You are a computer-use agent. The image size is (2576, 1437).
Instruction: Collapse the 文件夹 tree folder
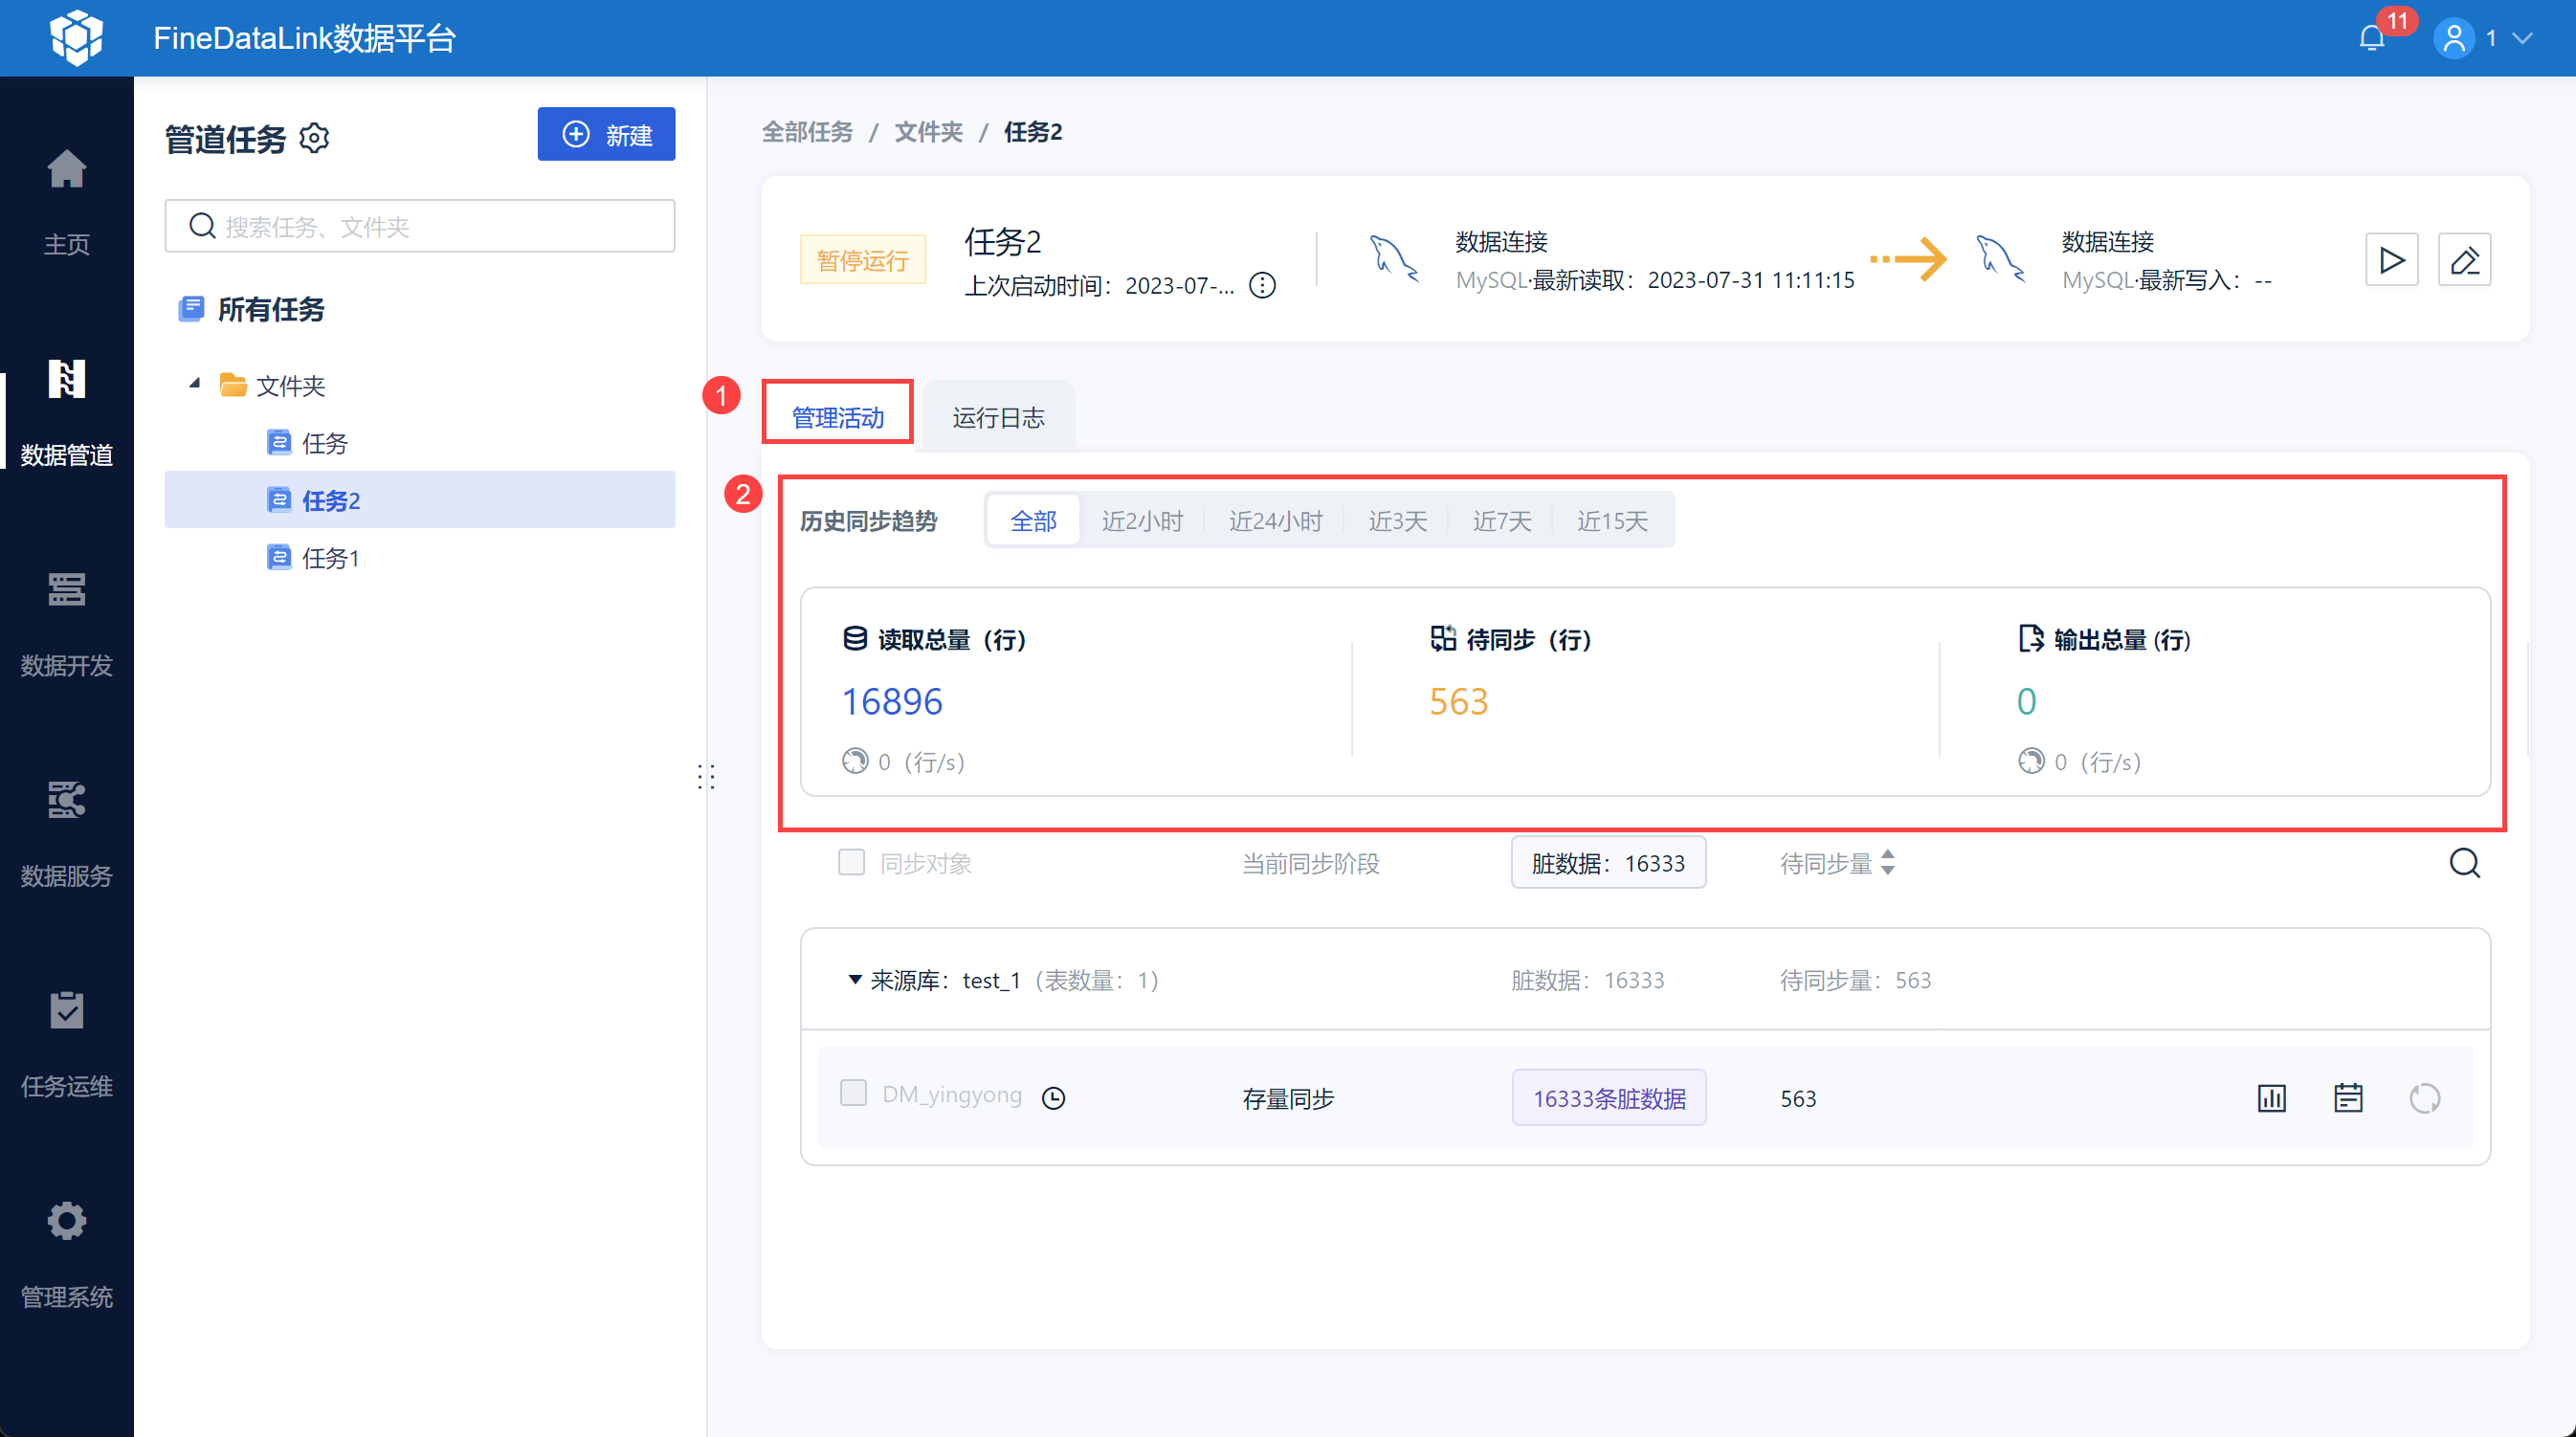(195, 384)
